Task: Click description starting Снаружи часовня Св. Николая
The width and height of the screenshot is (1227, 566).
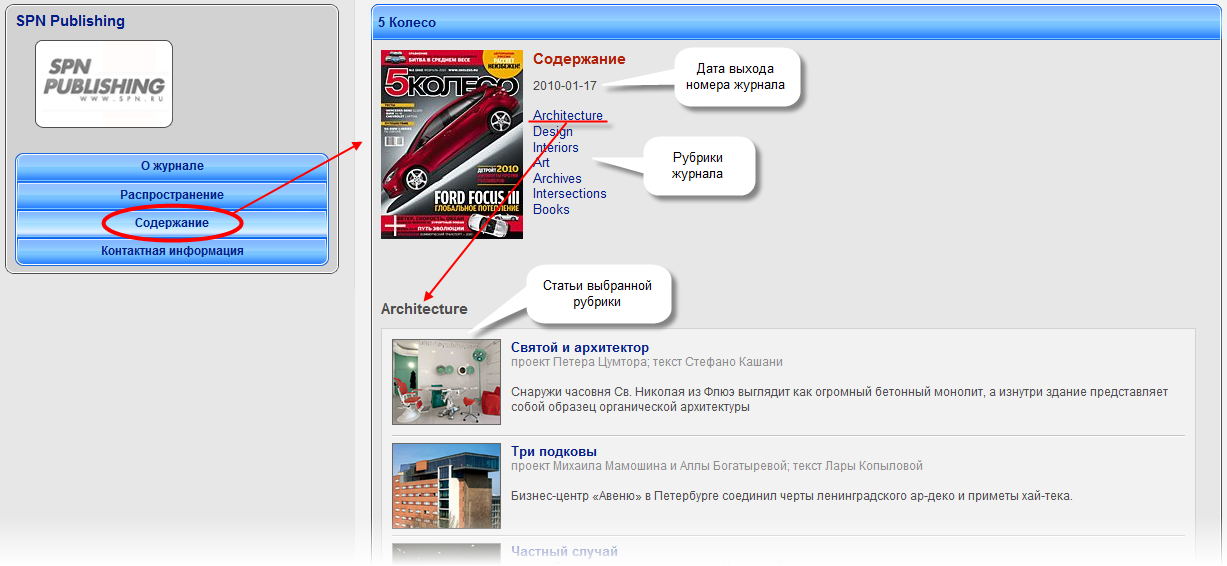Action: tap(839, 399)
